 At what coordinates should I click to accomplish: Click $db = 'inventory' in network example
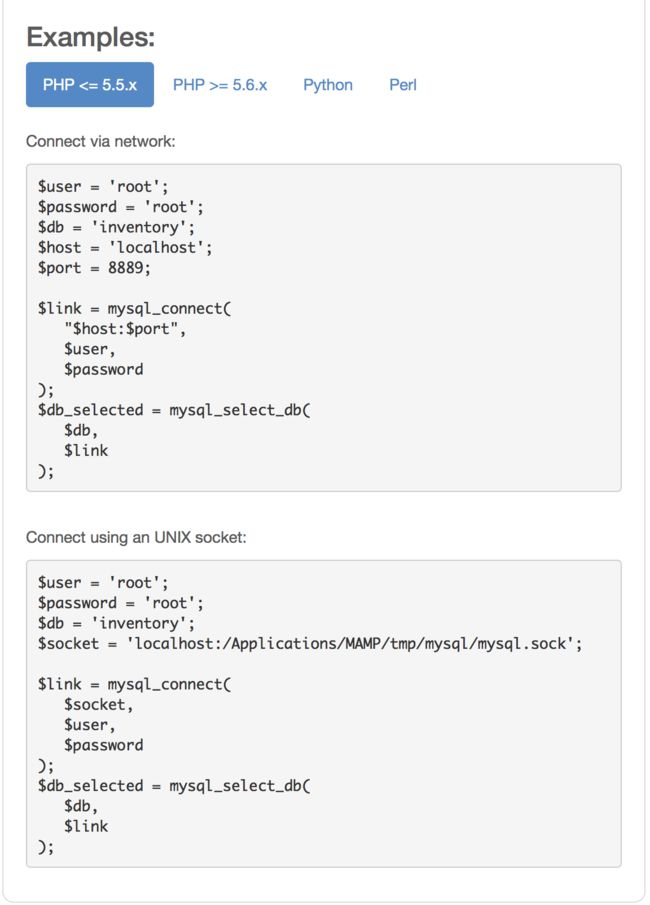pyautogui.click(x=116, y=227)
